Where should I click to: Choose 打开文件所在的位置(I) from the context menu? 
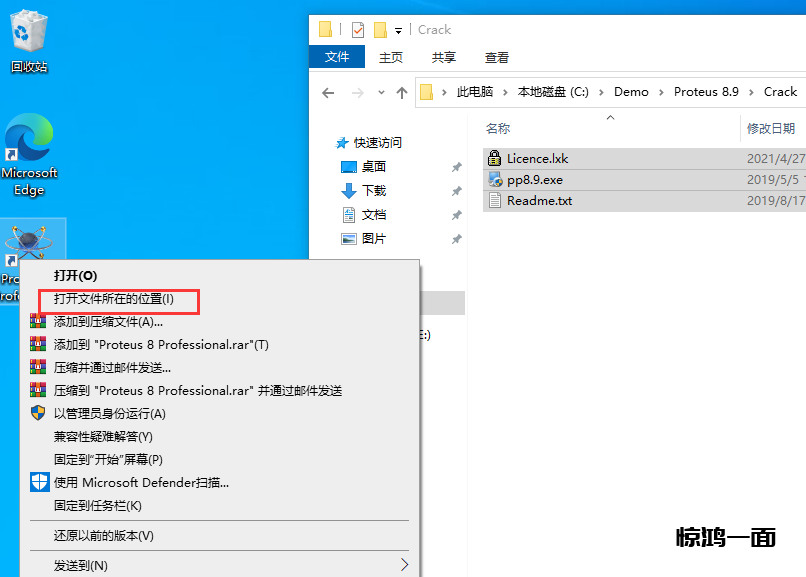click(x=114, y=299)
